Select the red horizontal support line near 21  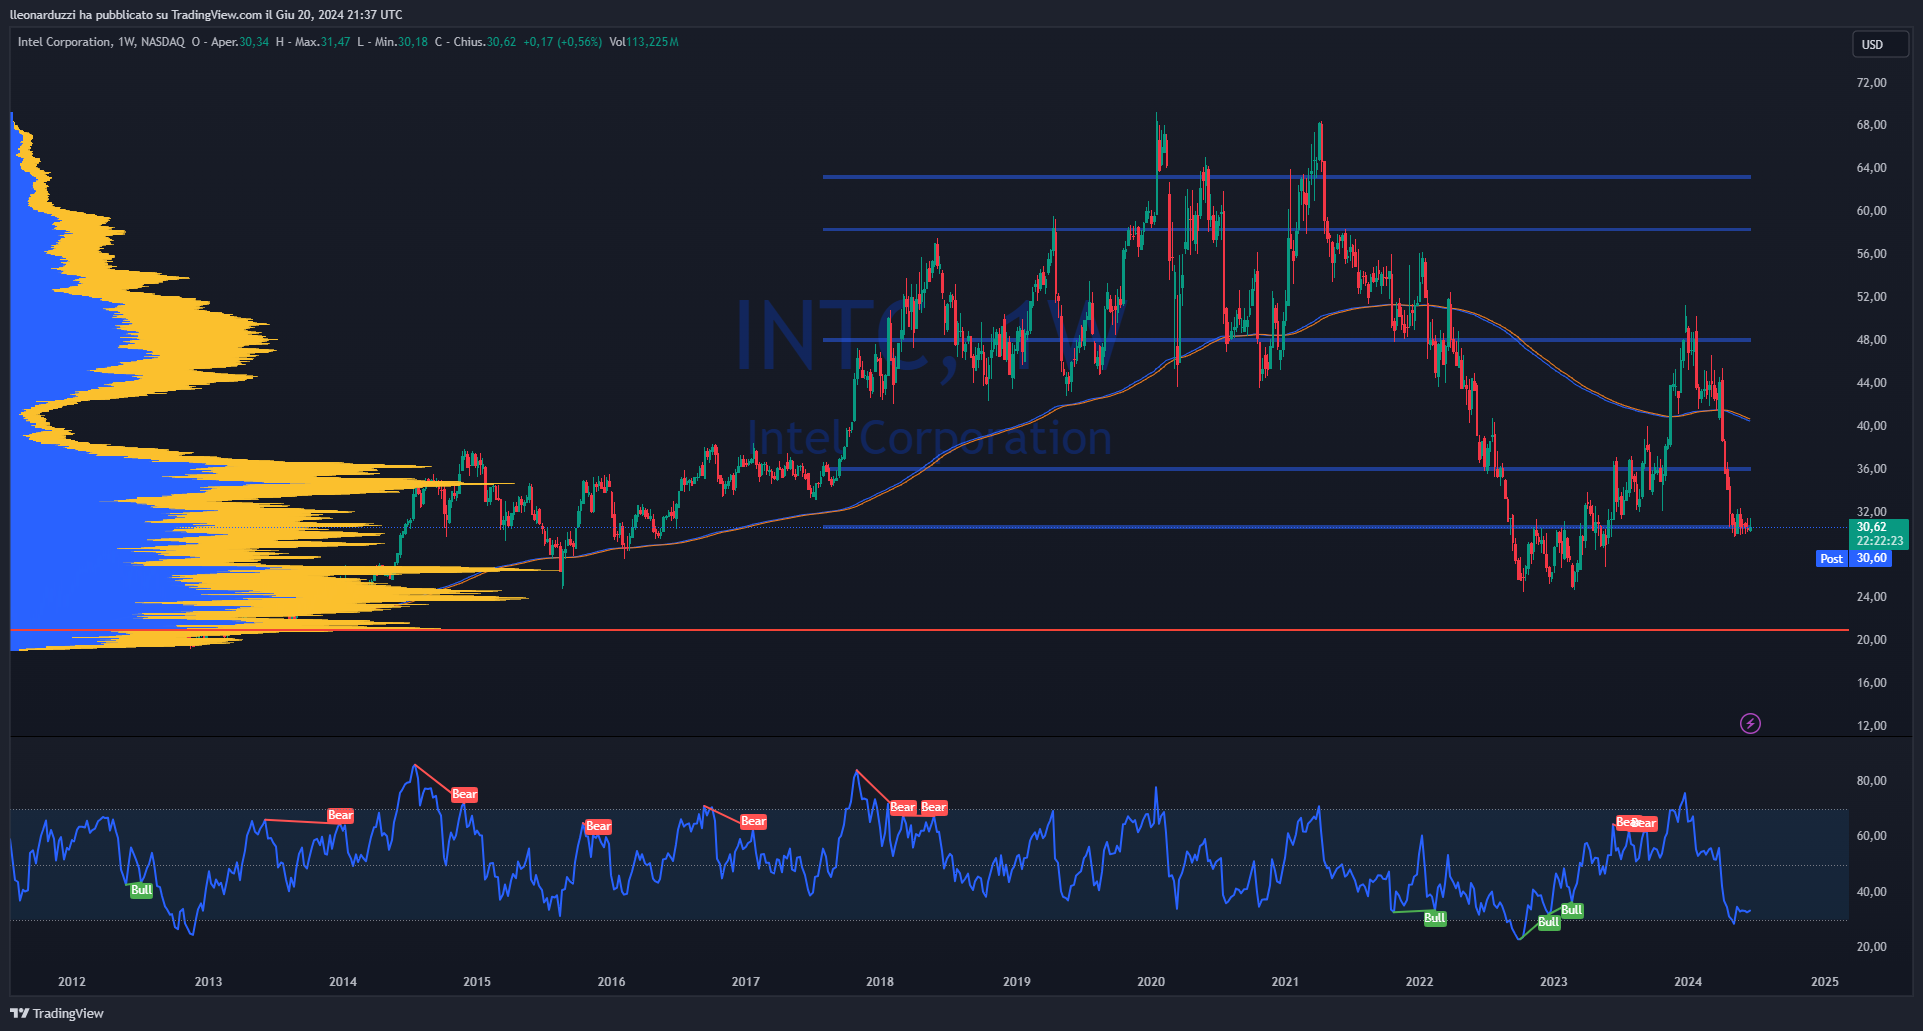pyautogui.click(x=929, y=630)
